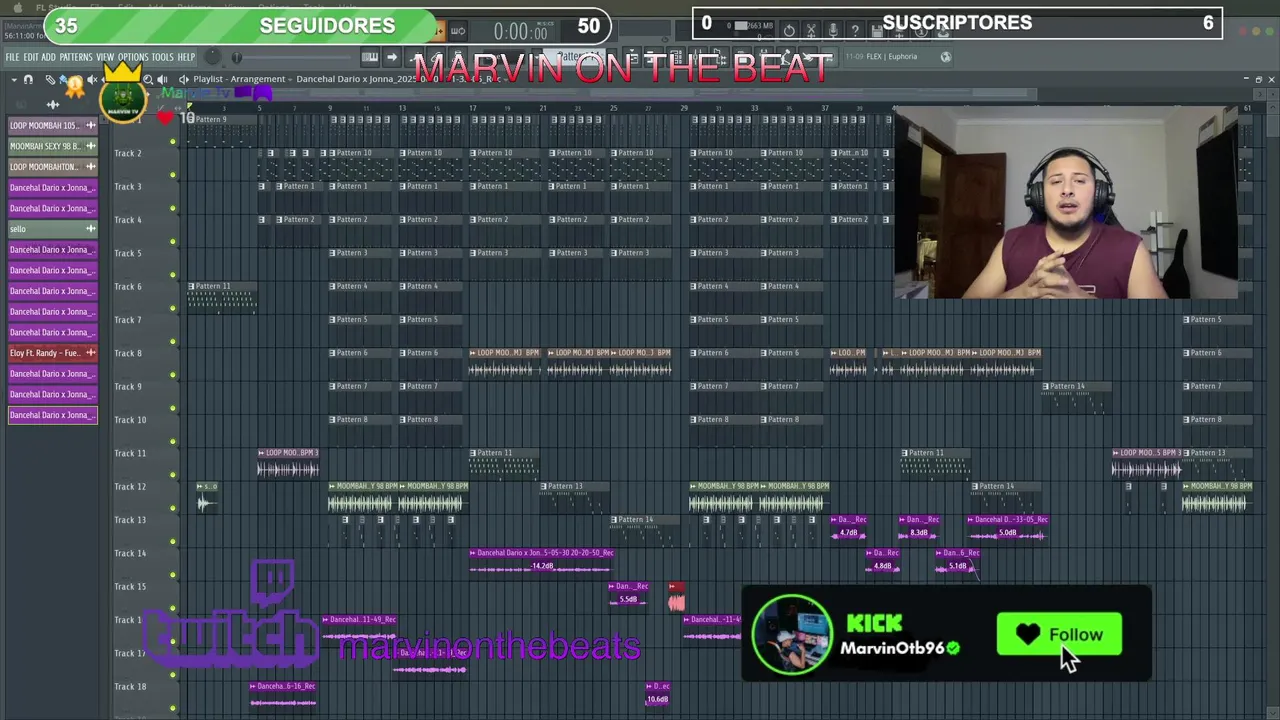Mute Track 4 with its green LED
Image resolution: width=1280 pixels, height=720 pixels.
point(173,241)
